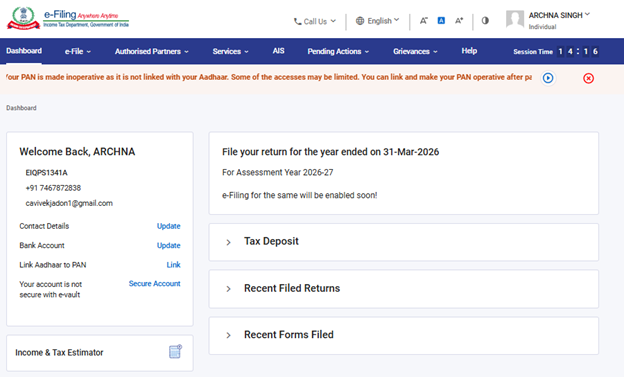Update Contact Details
Viewport: 624px width, 377px height.
[x=168, y=226]
